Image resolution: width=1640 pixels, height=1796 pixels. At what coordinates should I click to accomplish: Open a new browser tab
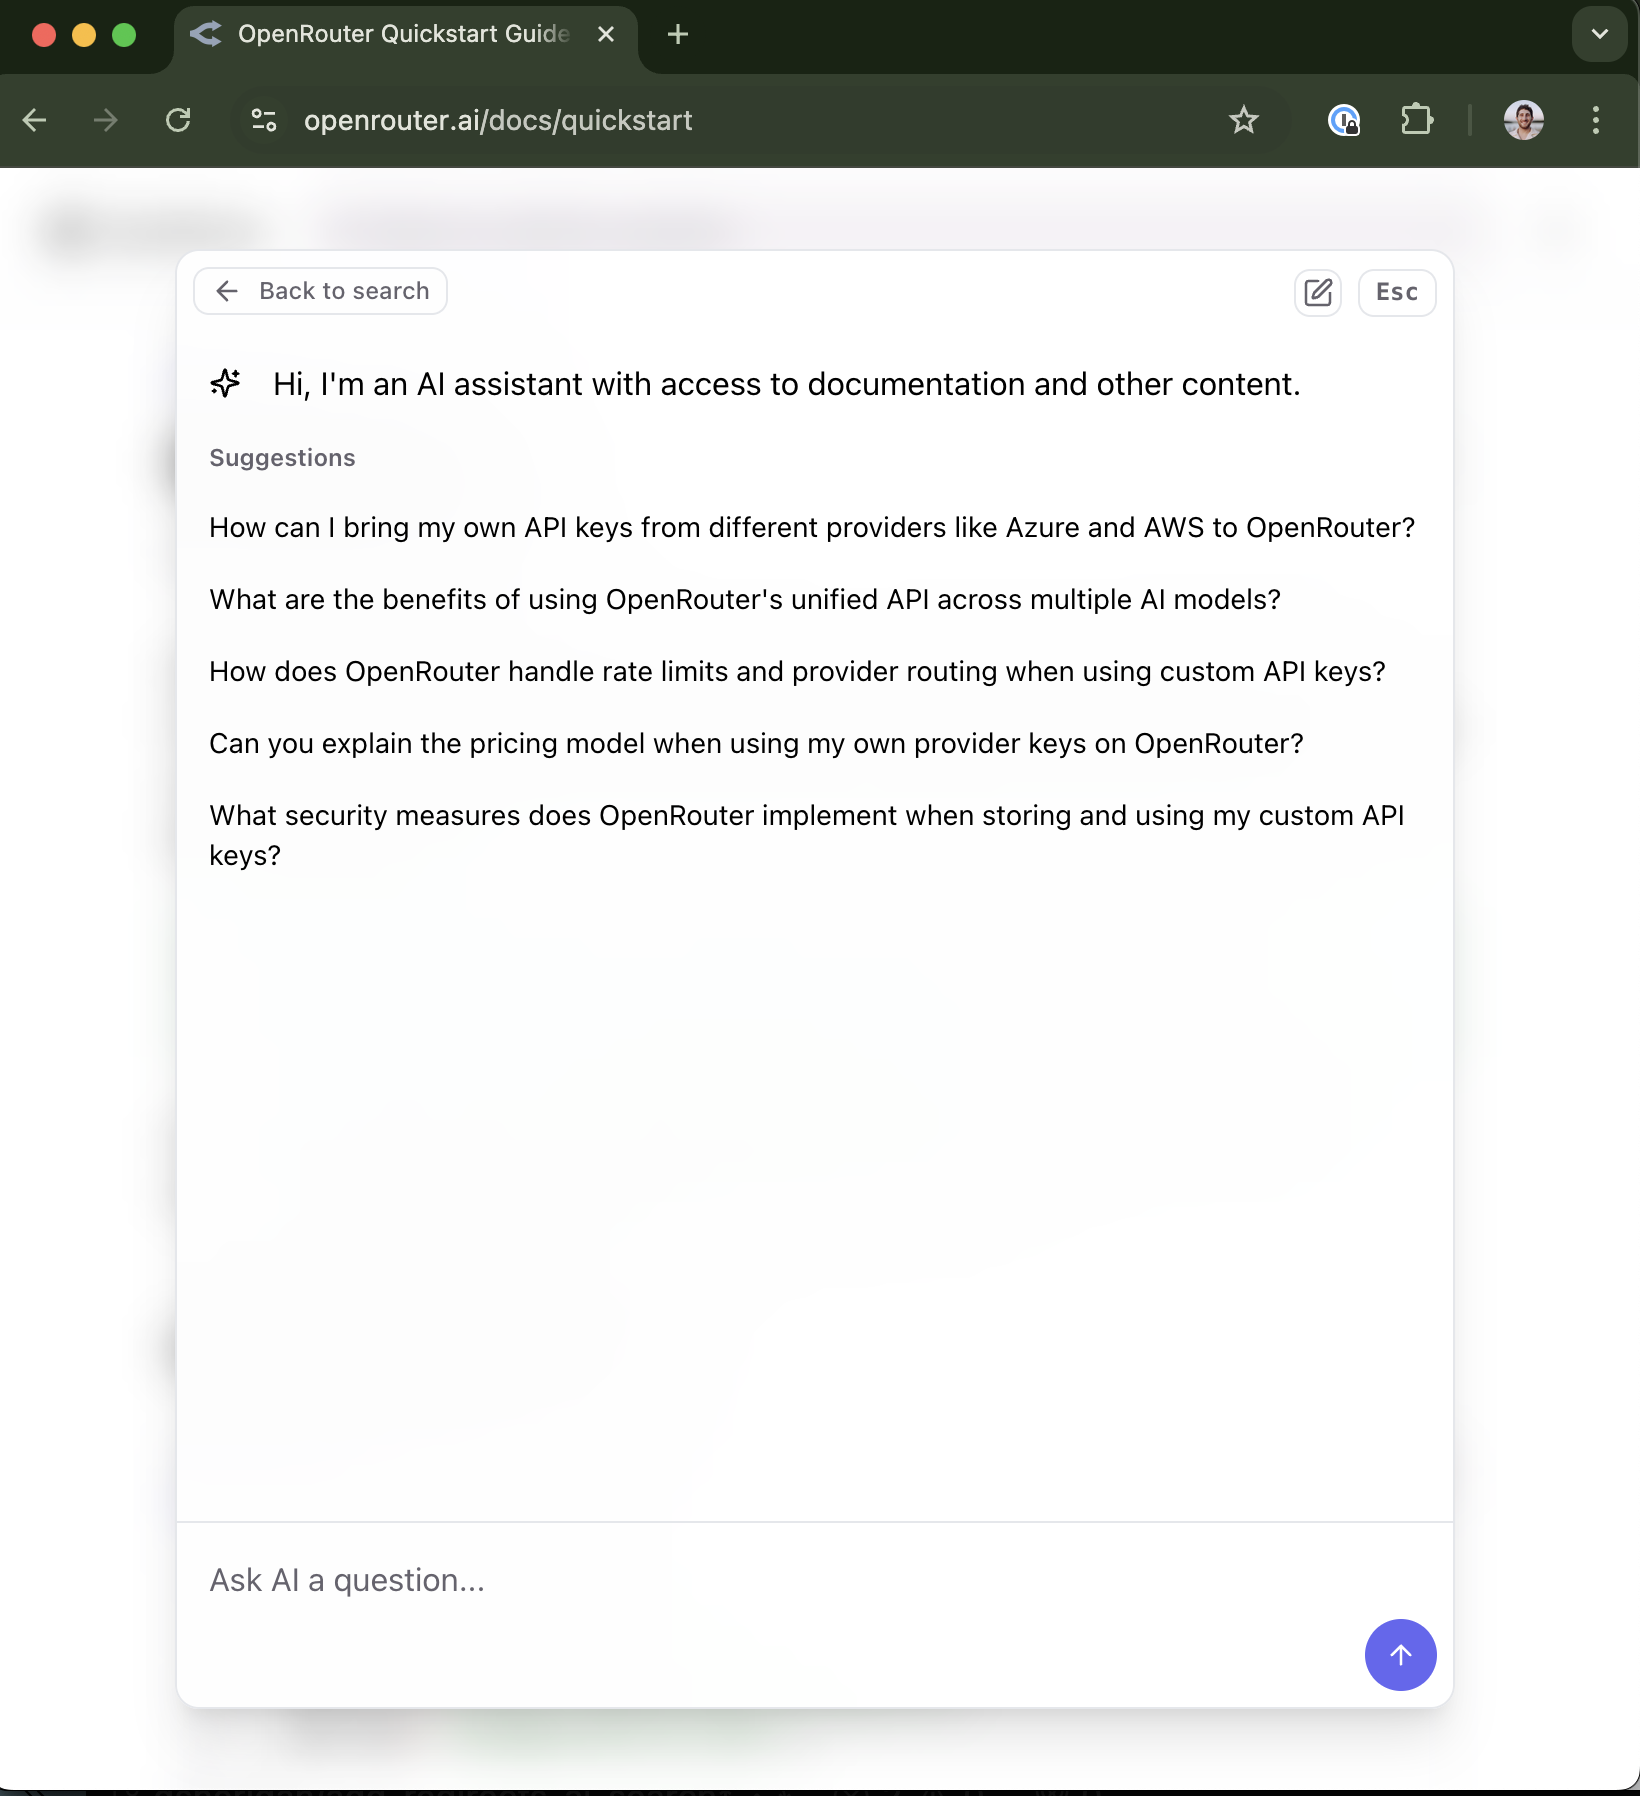tap(678, 35)
